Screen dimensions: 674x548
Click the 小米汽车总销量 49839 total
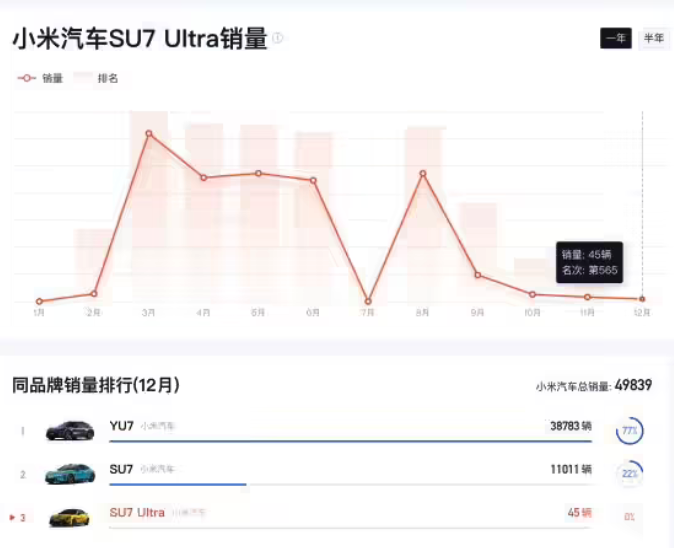(x=594, y=385)
